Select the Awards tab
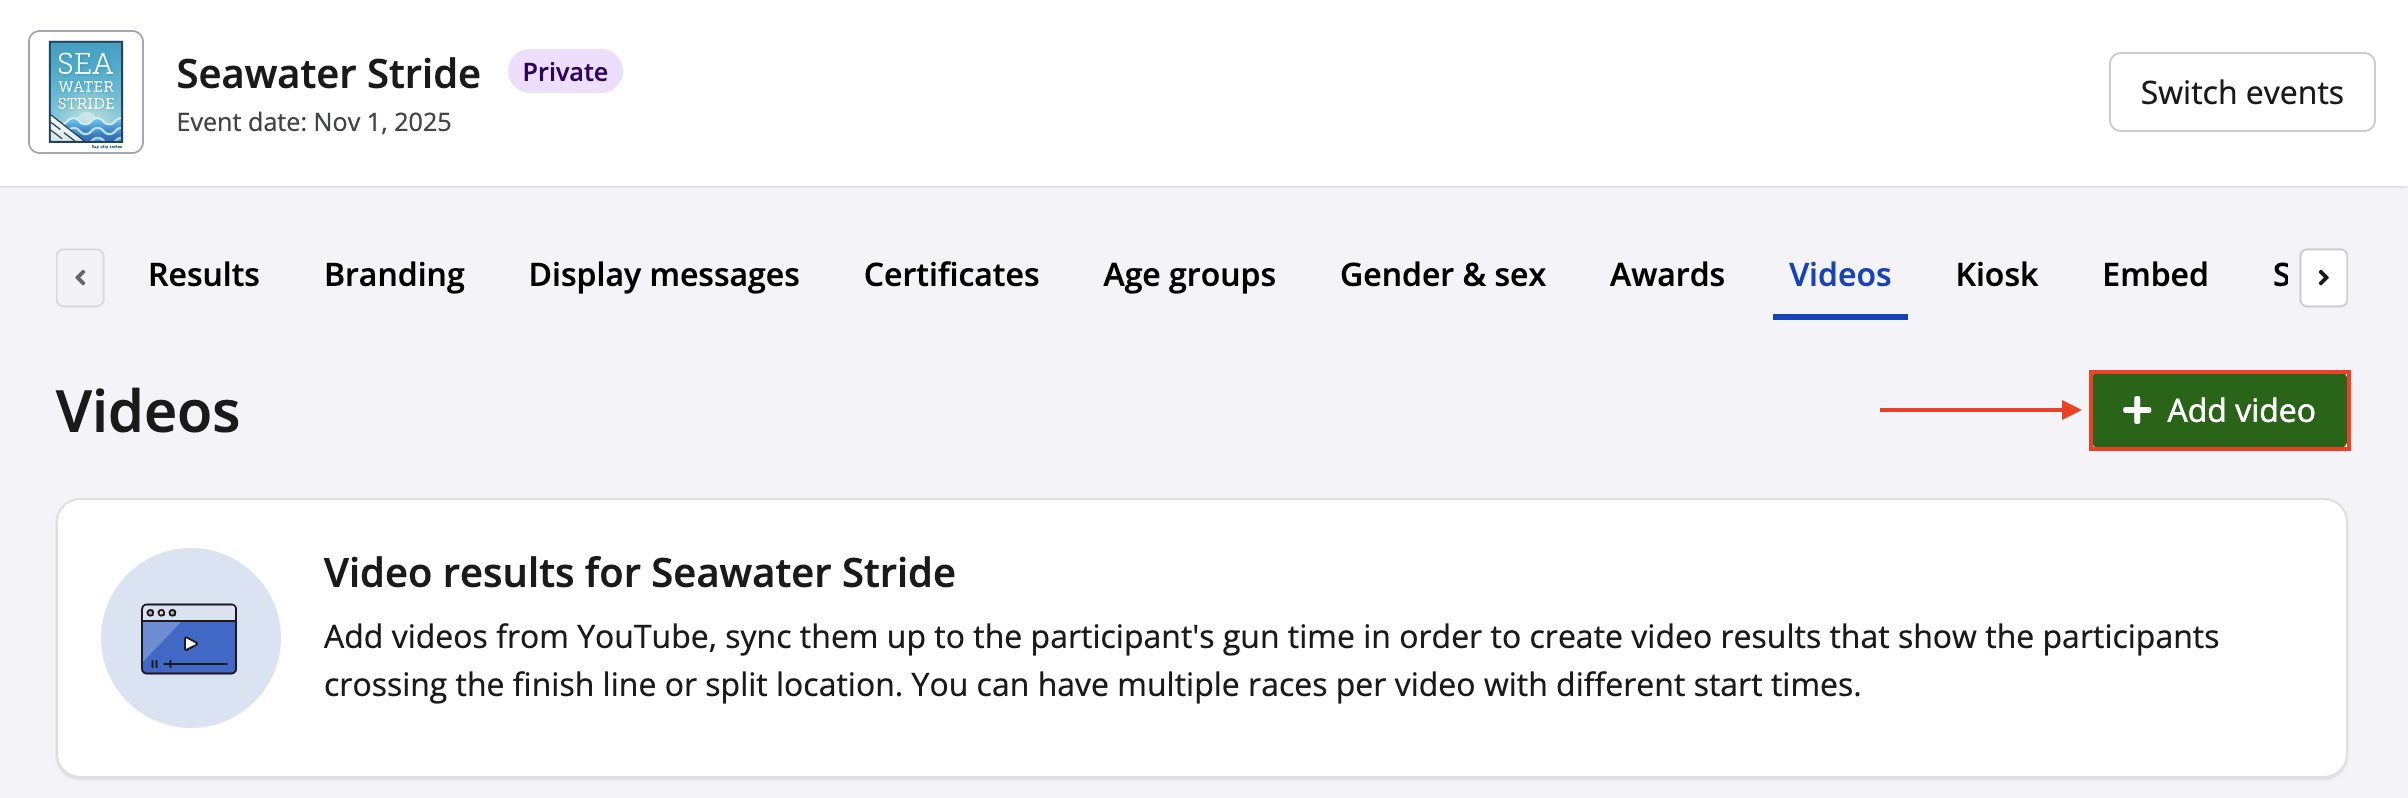Screen dimensions: 2408x798 point(1667,275)
